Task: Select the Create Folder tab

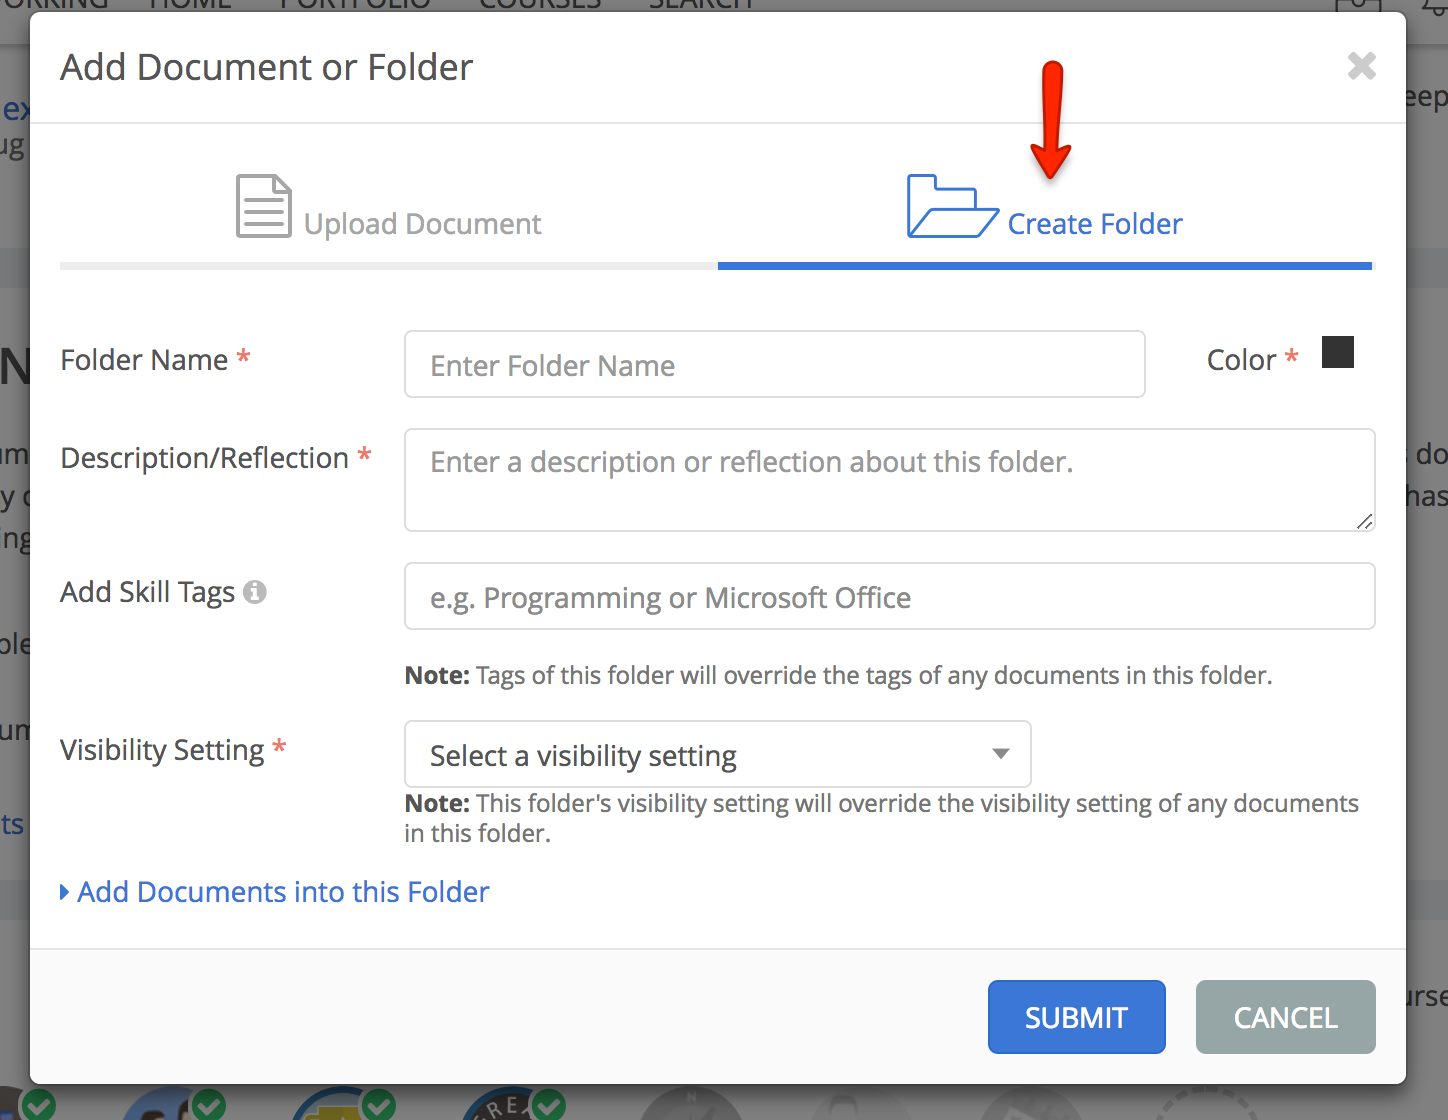Action: click(x=1045, y=208)
